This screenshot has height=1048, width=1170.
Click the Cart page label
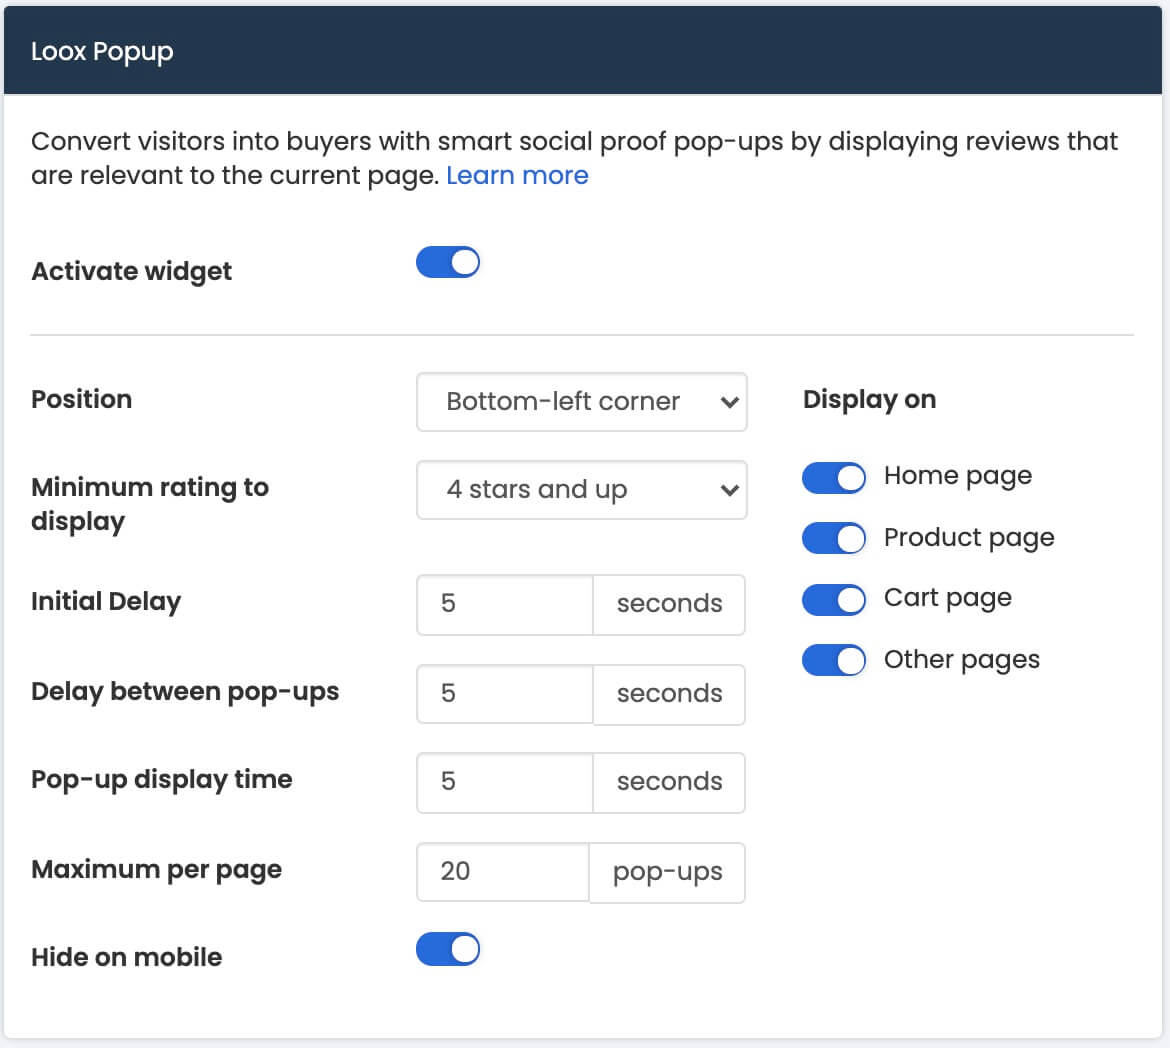(948, 599)
